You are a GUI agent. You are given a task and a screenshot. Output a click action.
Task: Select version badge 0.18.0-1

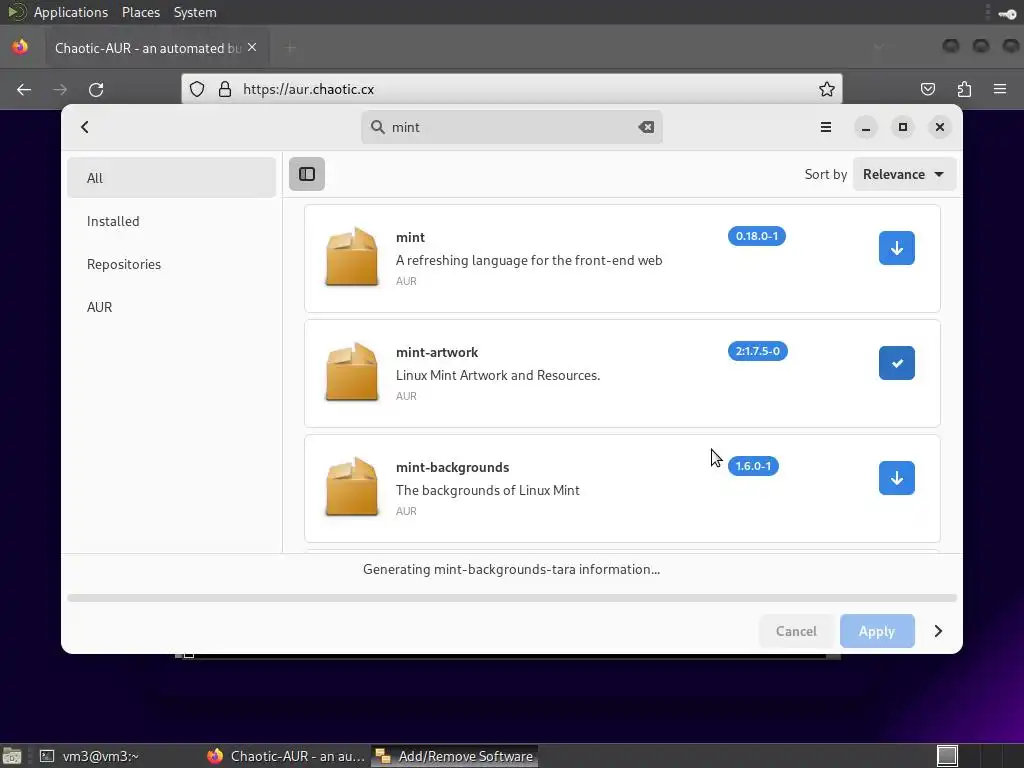tap(757, 236)
